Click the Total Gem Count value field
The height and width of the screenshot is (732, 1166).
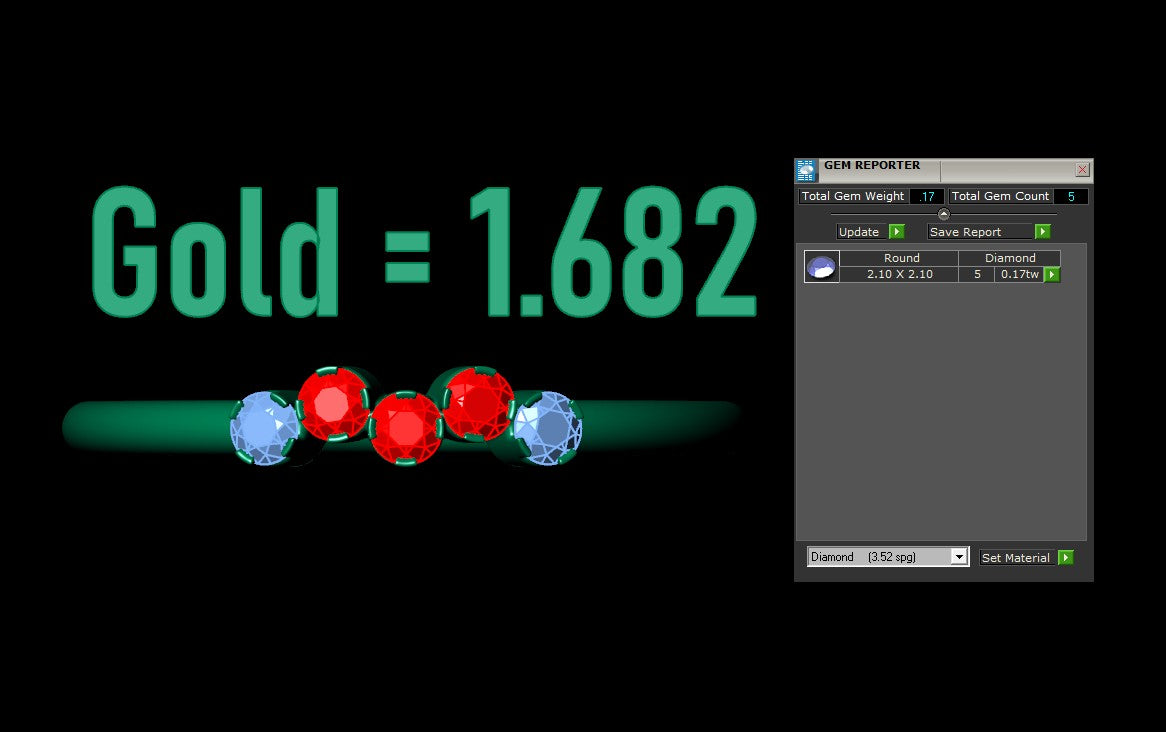click(1071, 196)
